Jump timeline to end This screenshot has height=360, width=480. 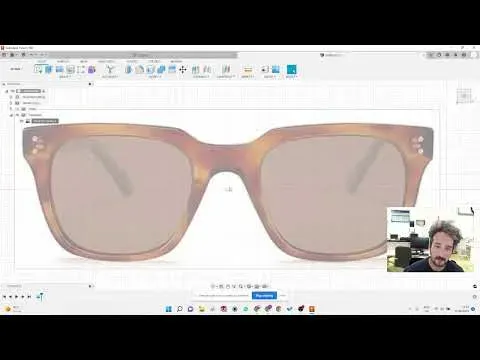click(29, 296)
